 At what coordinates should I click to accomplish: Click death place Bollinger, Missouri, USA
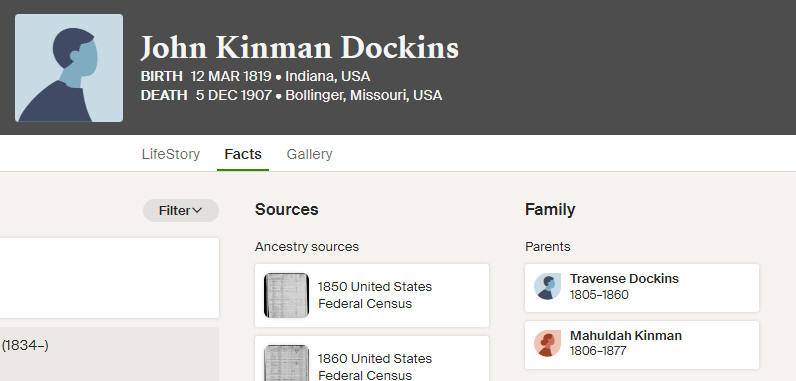[x=363, y=95]
